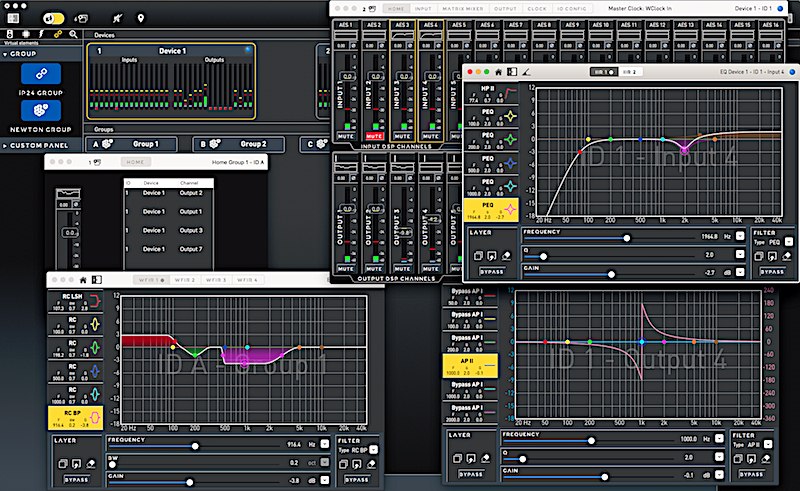
Task: Mute the INPUT 1 channel
Action: tap(345, 136)
